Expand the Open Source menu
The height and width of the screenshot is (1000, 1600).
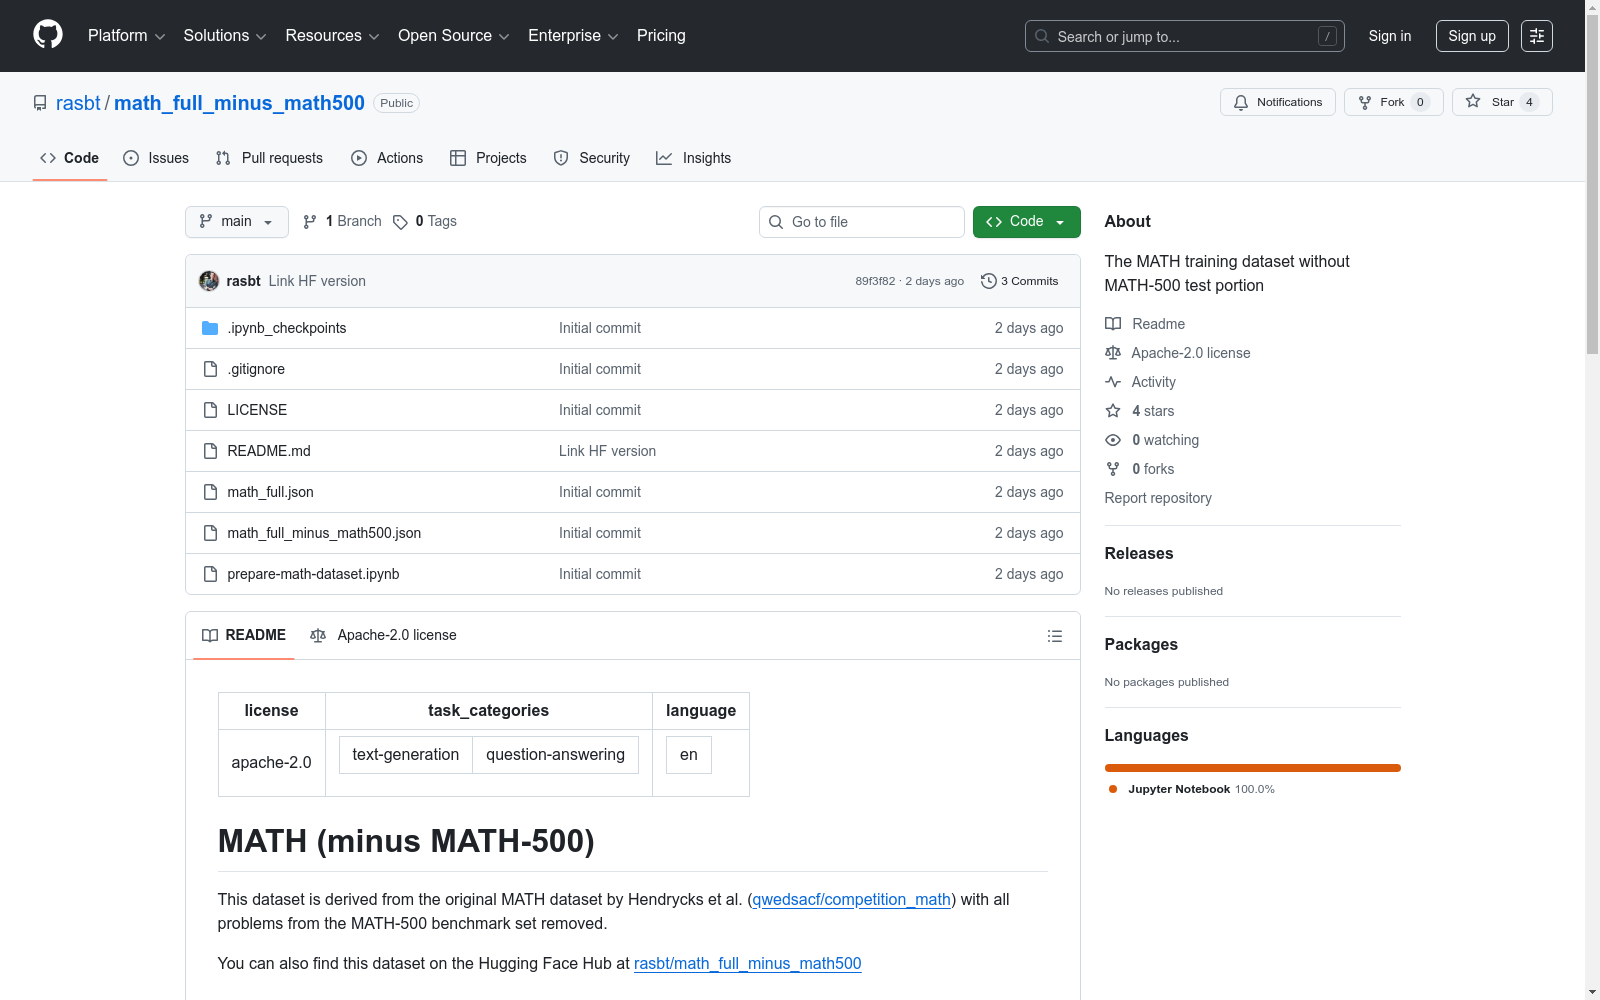click(x=454, y=36)
